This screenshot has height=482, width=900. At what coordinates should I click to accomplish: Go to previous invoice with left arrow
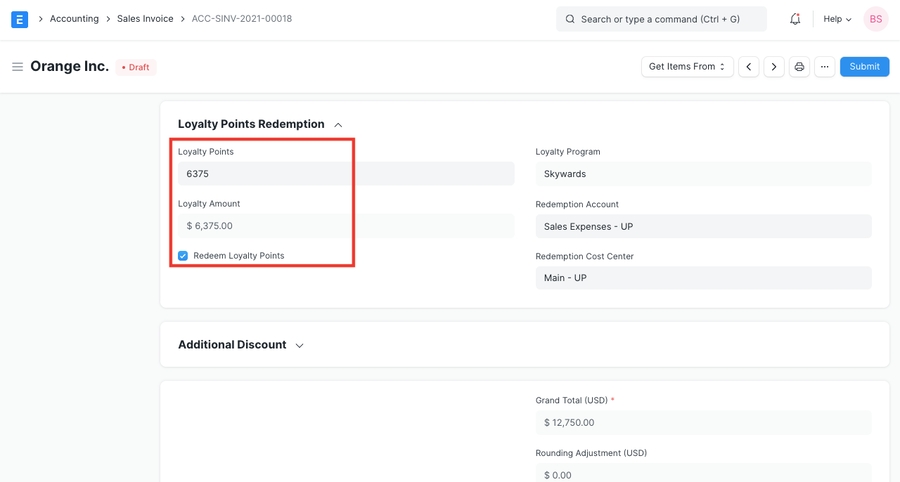(x=749, y=67)
